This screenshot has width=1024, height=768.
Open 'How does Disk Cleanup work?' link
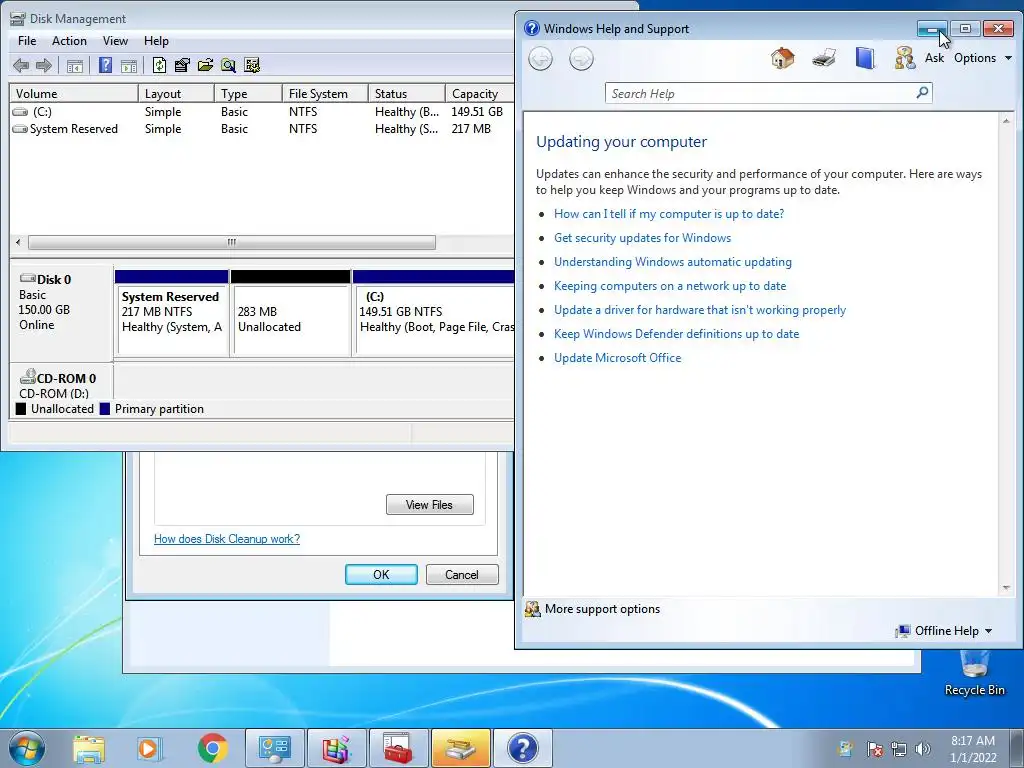(x=227, y=539)
